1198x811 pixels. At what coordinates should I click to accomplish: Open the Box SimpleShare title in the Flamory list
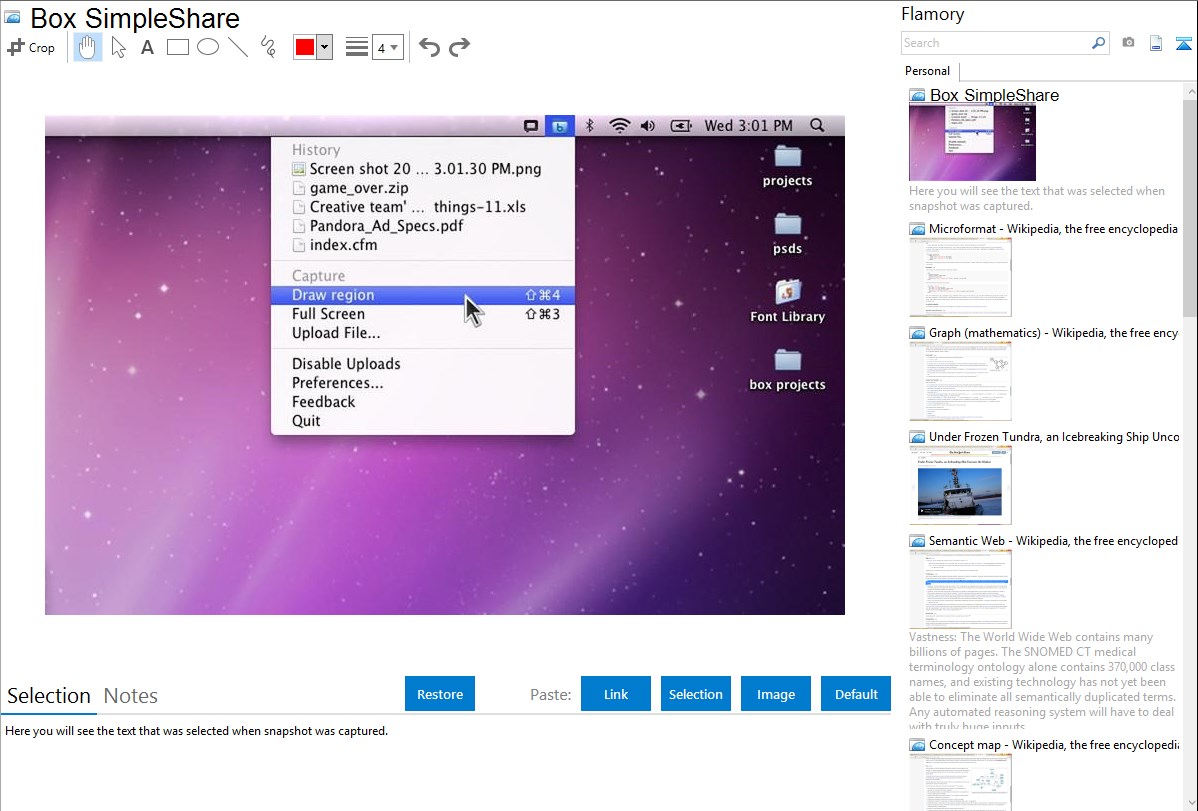995,96
